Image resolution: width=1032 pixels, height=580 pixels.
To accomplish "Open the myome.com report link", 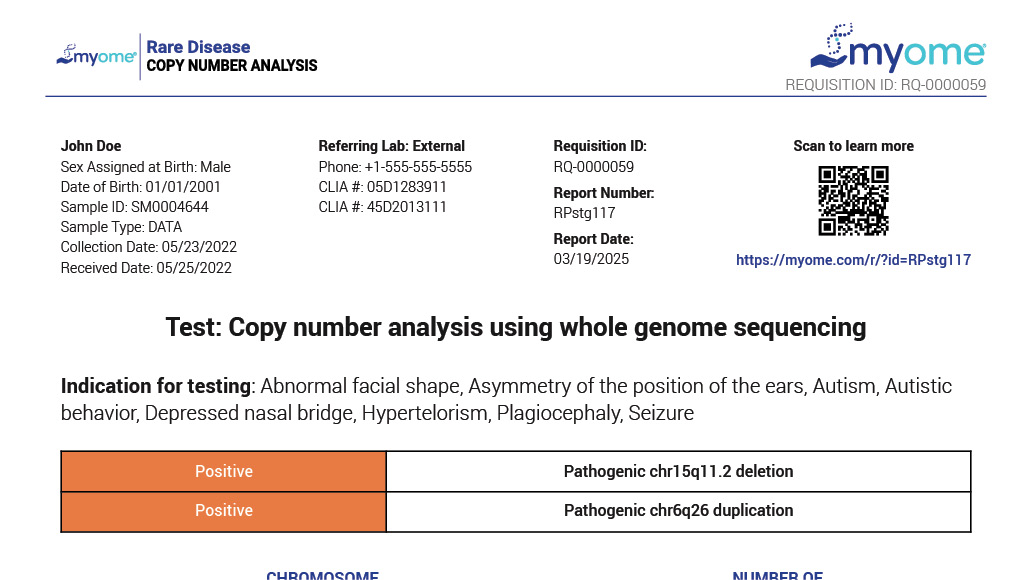I will coord(853,260).
